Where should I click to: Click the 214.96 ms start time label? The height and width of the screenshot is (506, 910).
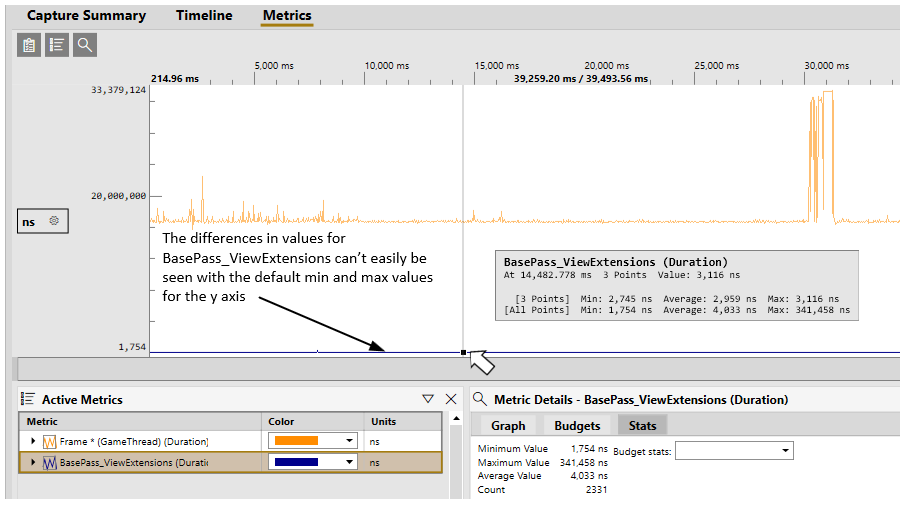[x=175, y=78]
